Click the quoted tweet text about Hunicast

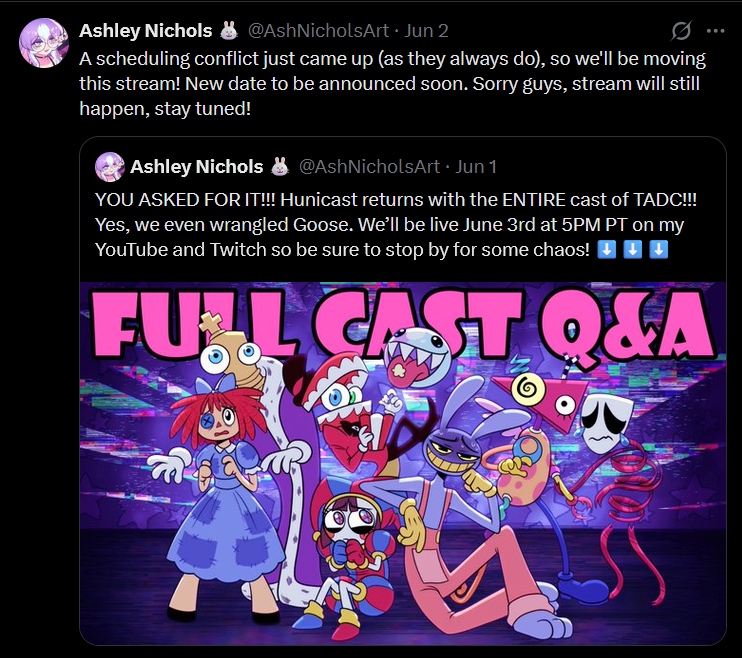point(396,224)
